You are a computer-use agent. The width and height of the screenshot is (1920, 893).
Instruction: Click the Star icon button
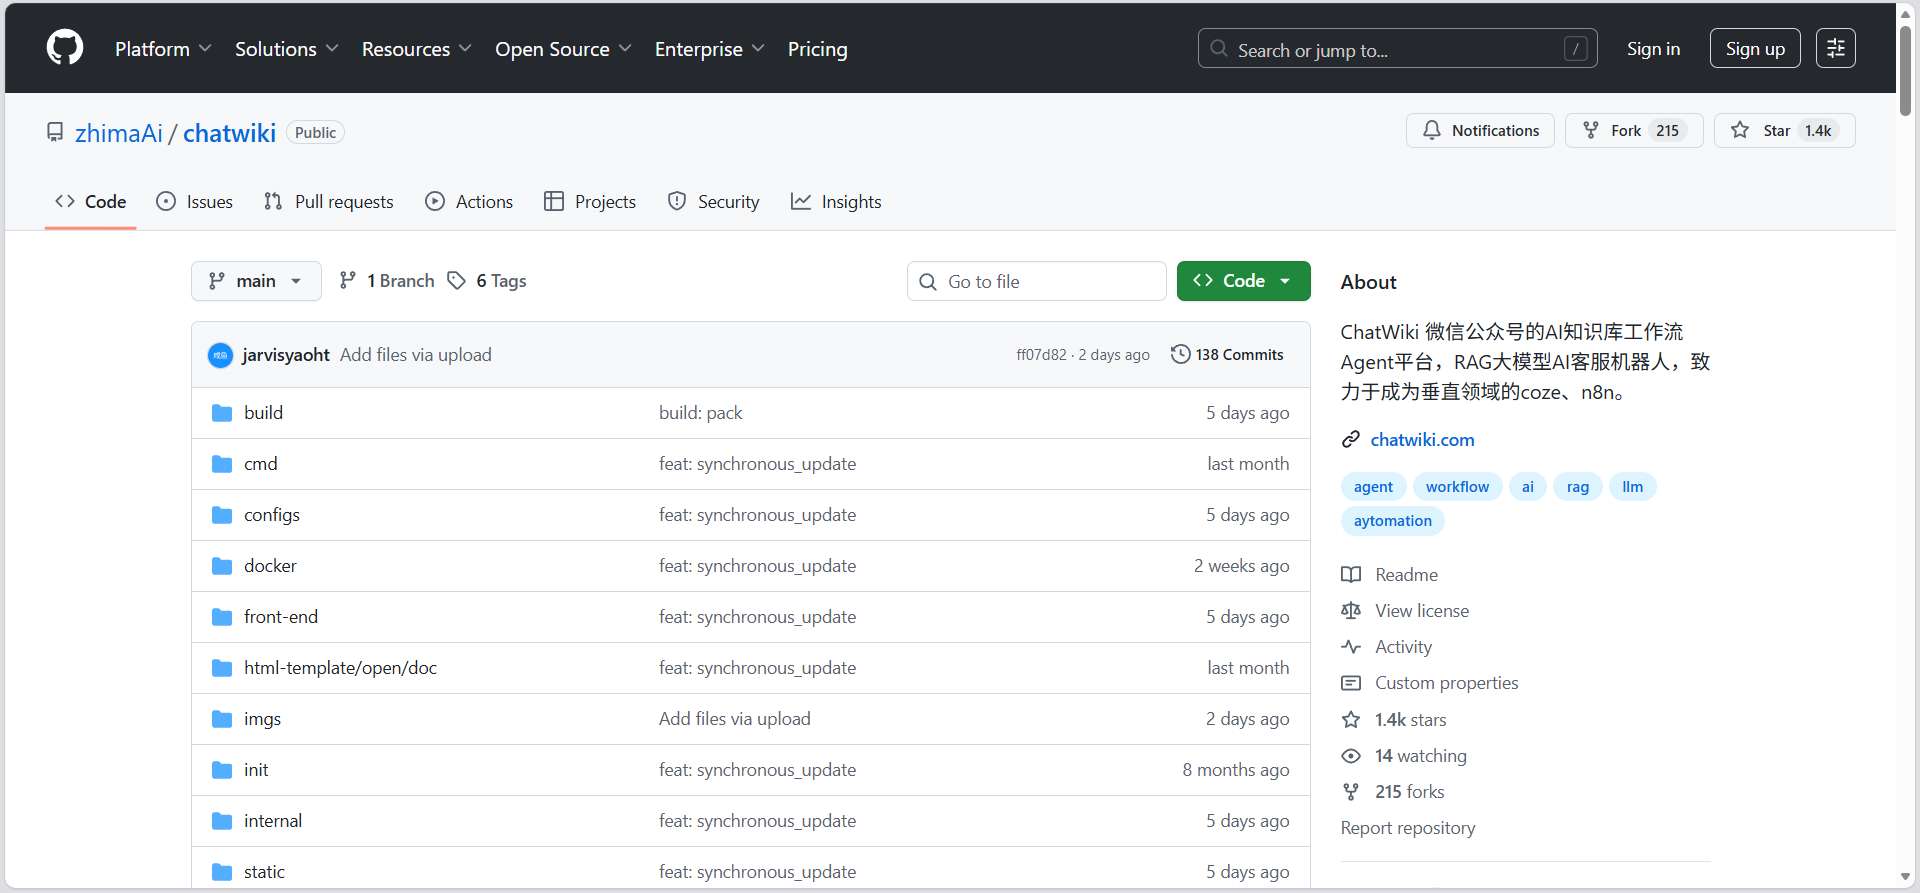(1740, 130)
